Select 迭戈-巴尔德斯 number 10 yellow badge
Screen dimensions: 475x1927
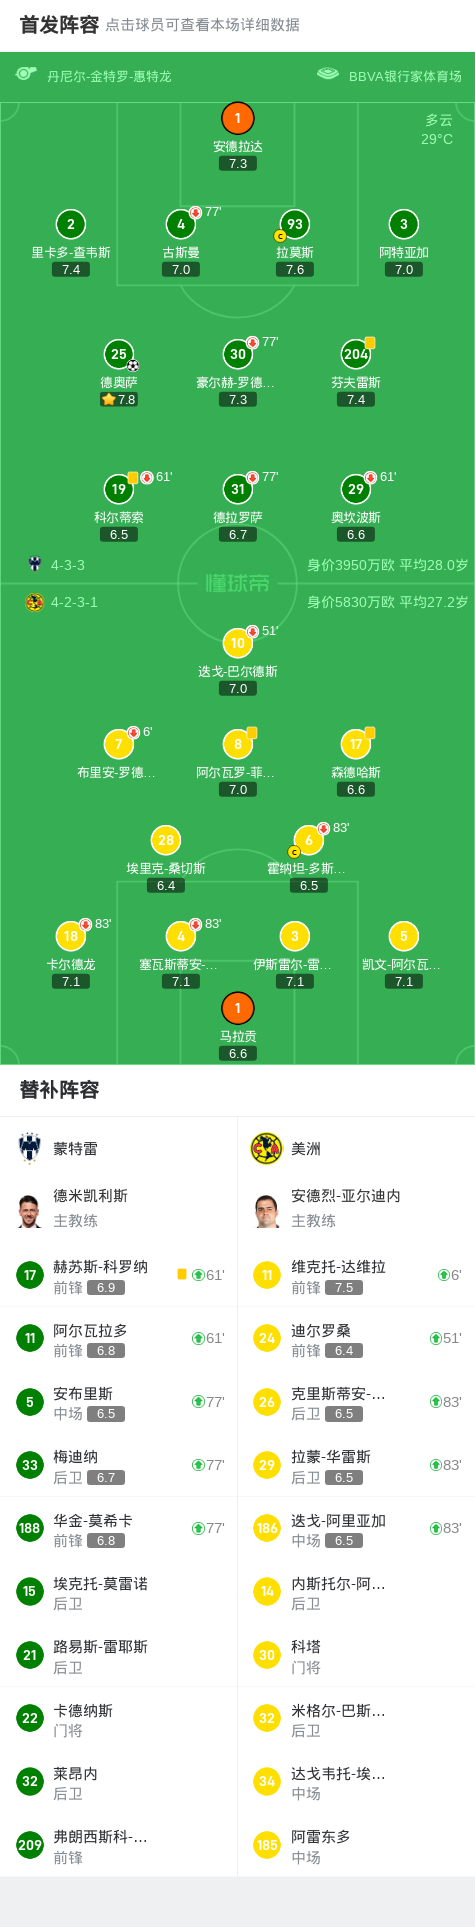(x=238, y=643)
